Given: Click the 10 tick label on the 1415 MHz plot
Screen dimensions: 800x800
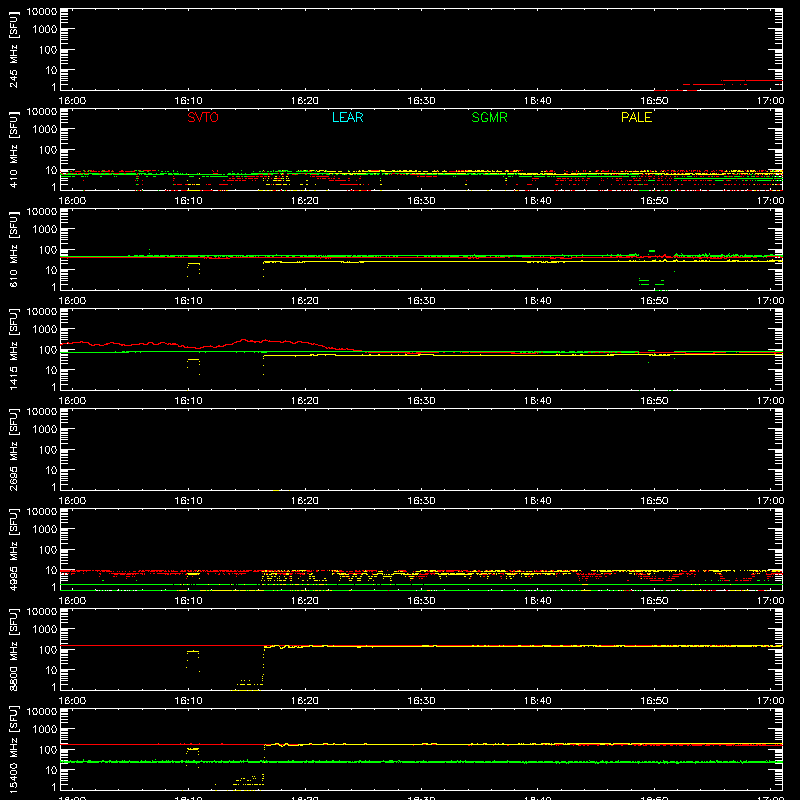Looking at the screenshot, I should [x=51, y=370].
